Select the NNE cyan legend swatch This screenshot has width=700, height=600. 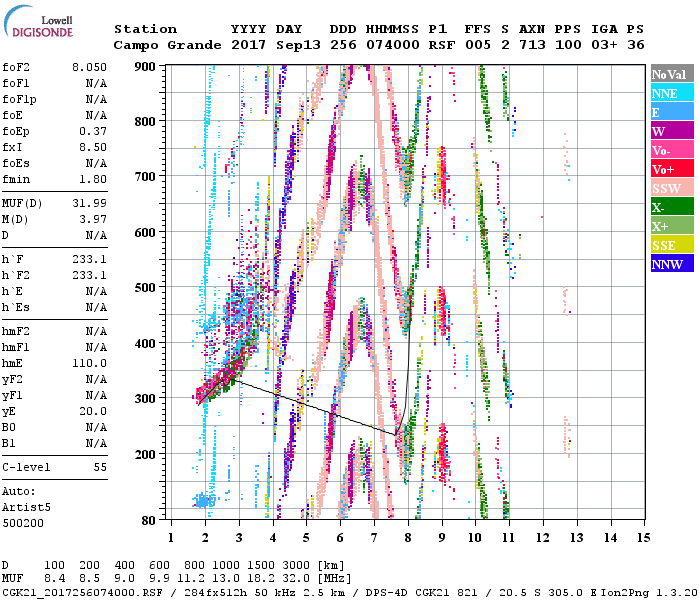[672, 93]
